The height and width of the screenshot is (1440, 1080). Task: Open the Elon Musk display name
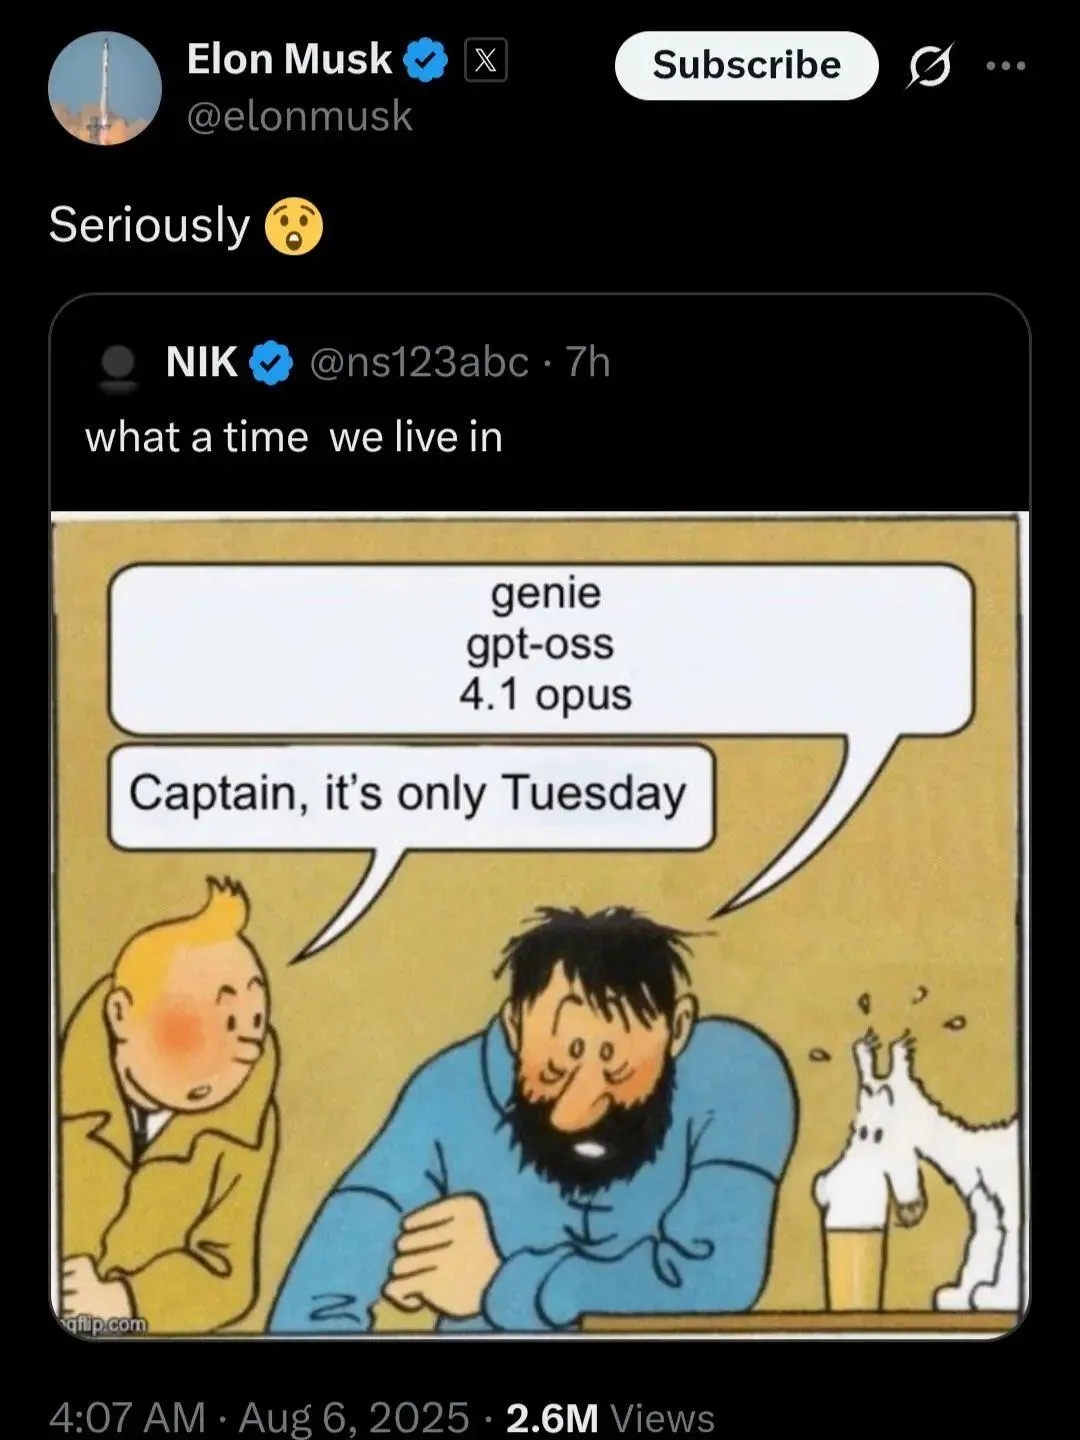(289, 60)
